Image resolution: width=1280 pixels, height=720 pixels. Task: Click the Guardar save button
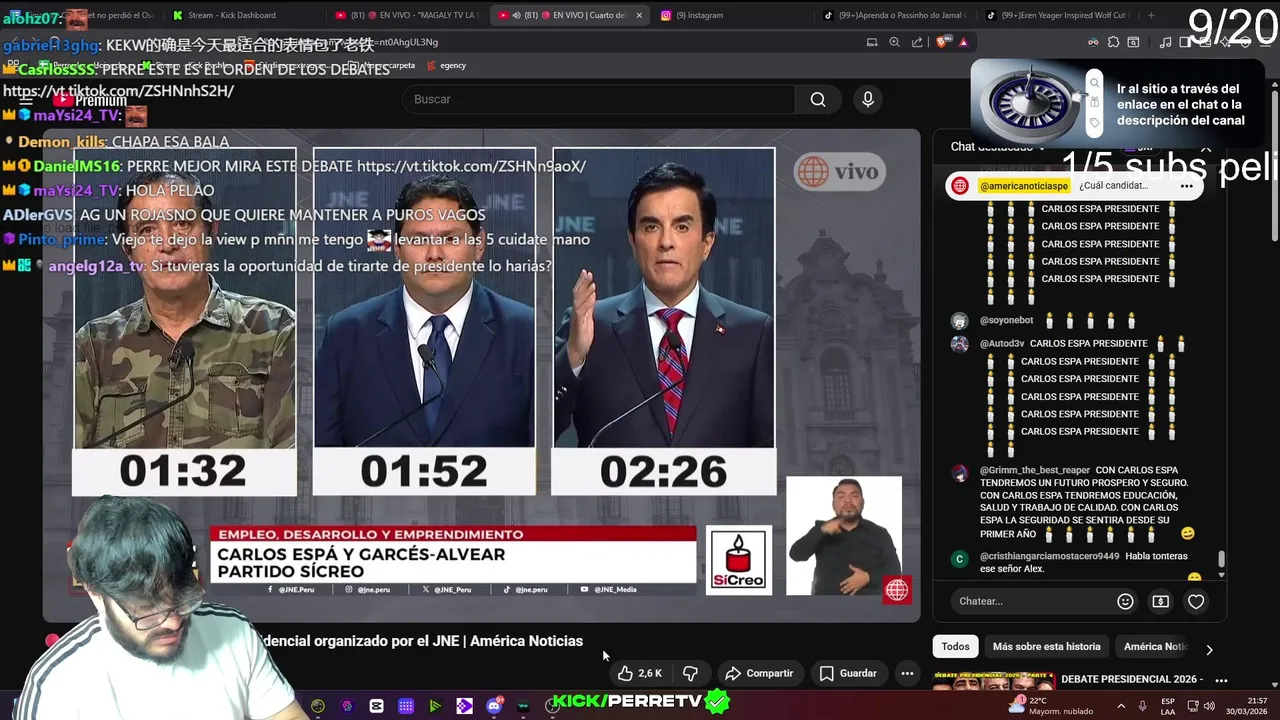pyautogui.click(x=847, y=673)
